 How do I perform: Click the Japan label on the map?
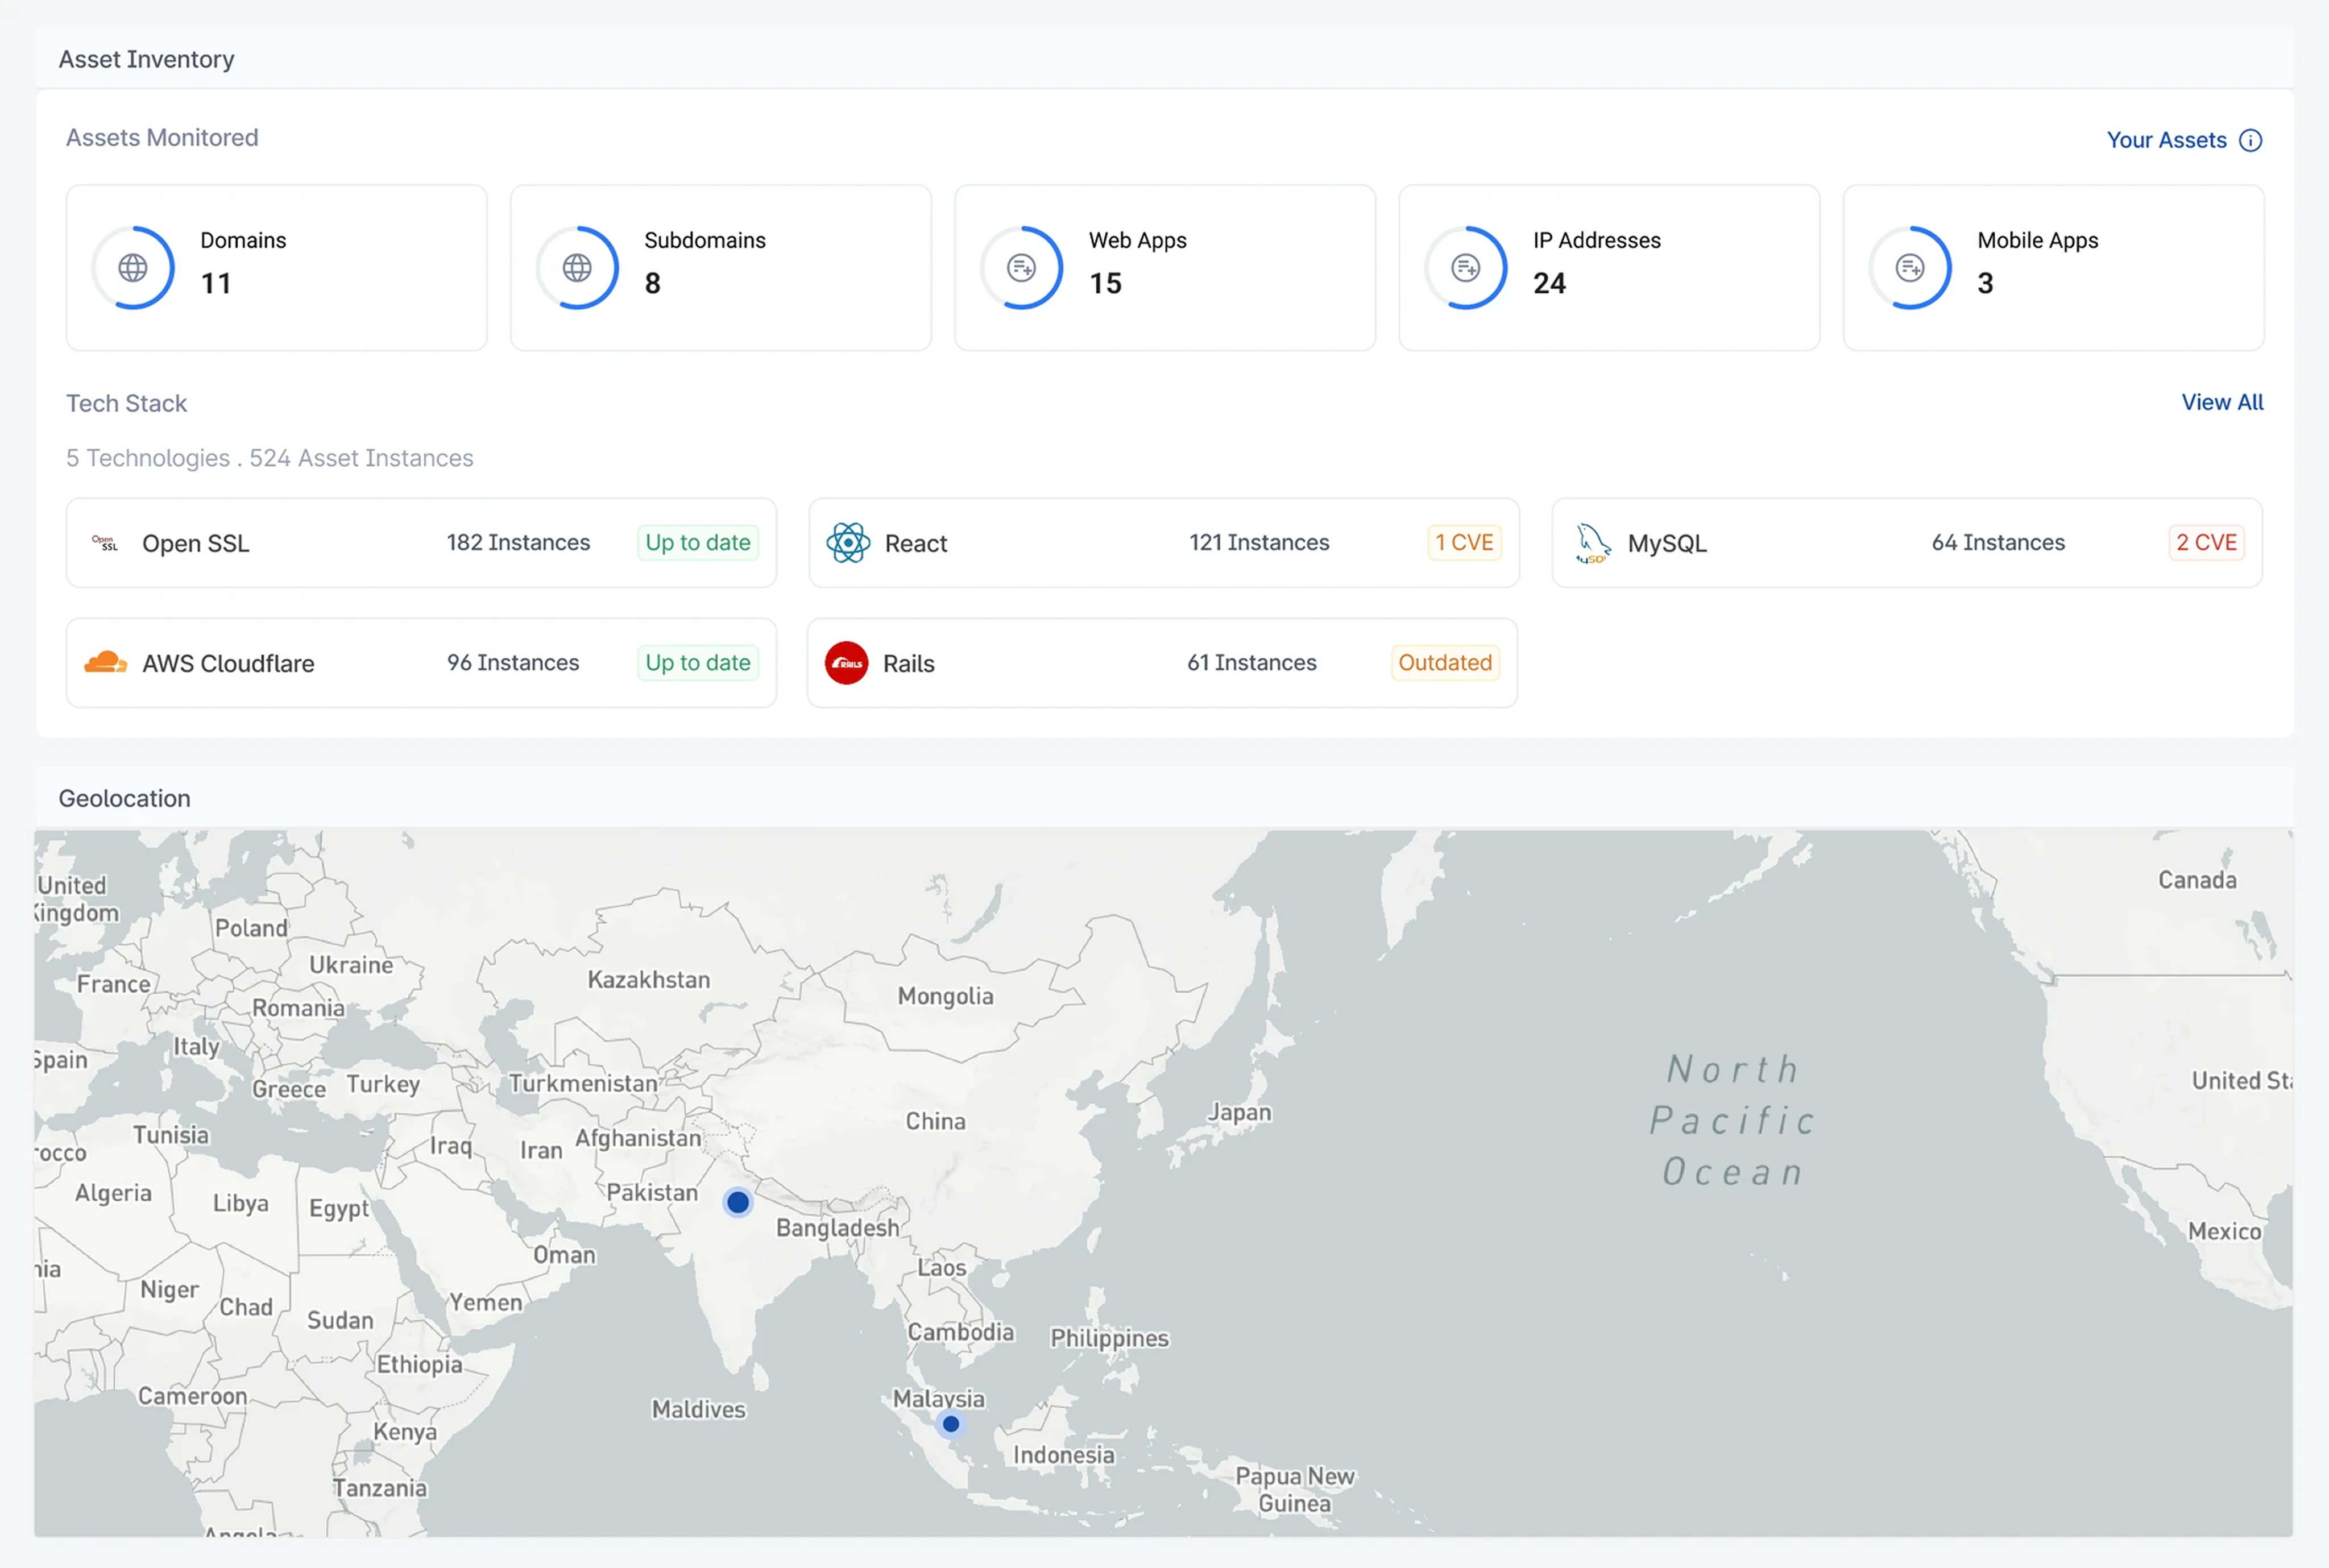pos(1239,1112)
